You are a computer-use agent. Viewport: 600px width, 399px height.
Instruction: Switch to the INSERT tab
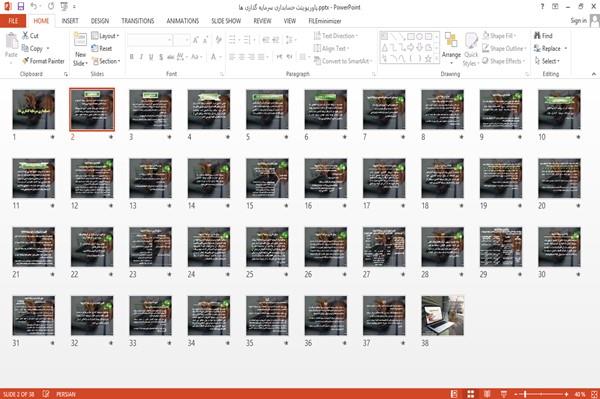click(x=70, y=21)
